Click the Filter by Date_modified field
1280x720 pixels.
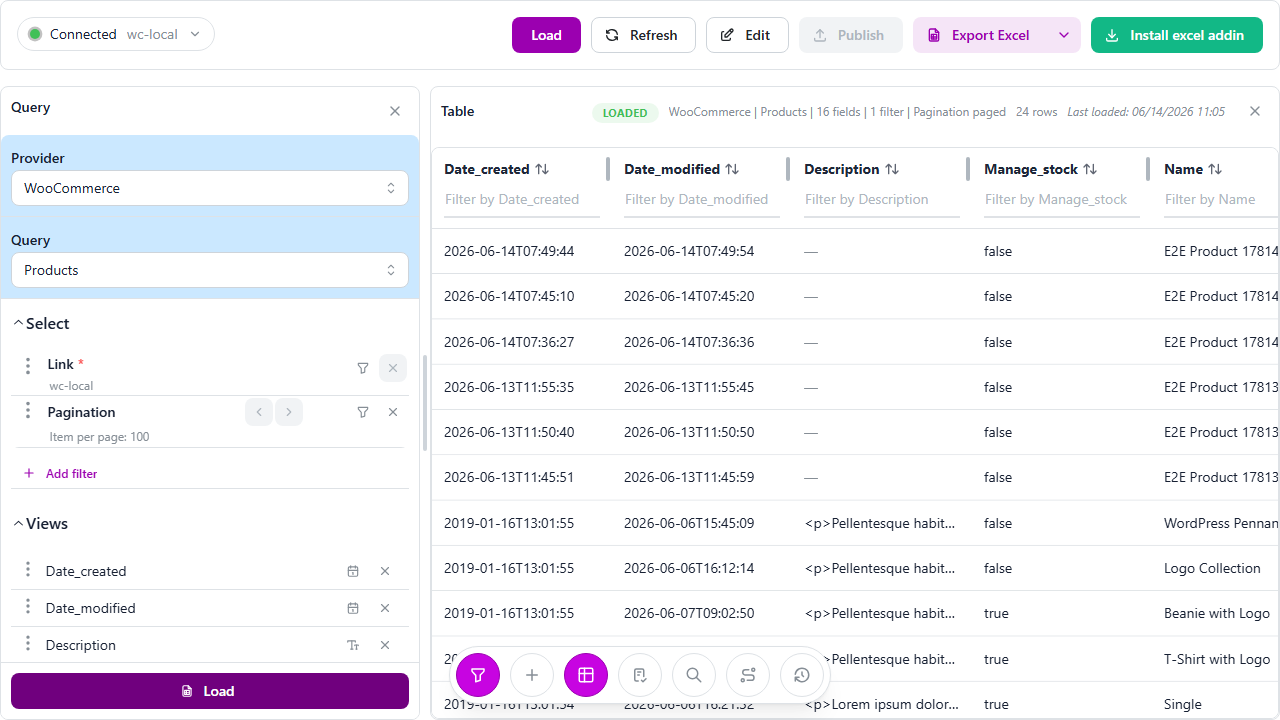point(702,200)
